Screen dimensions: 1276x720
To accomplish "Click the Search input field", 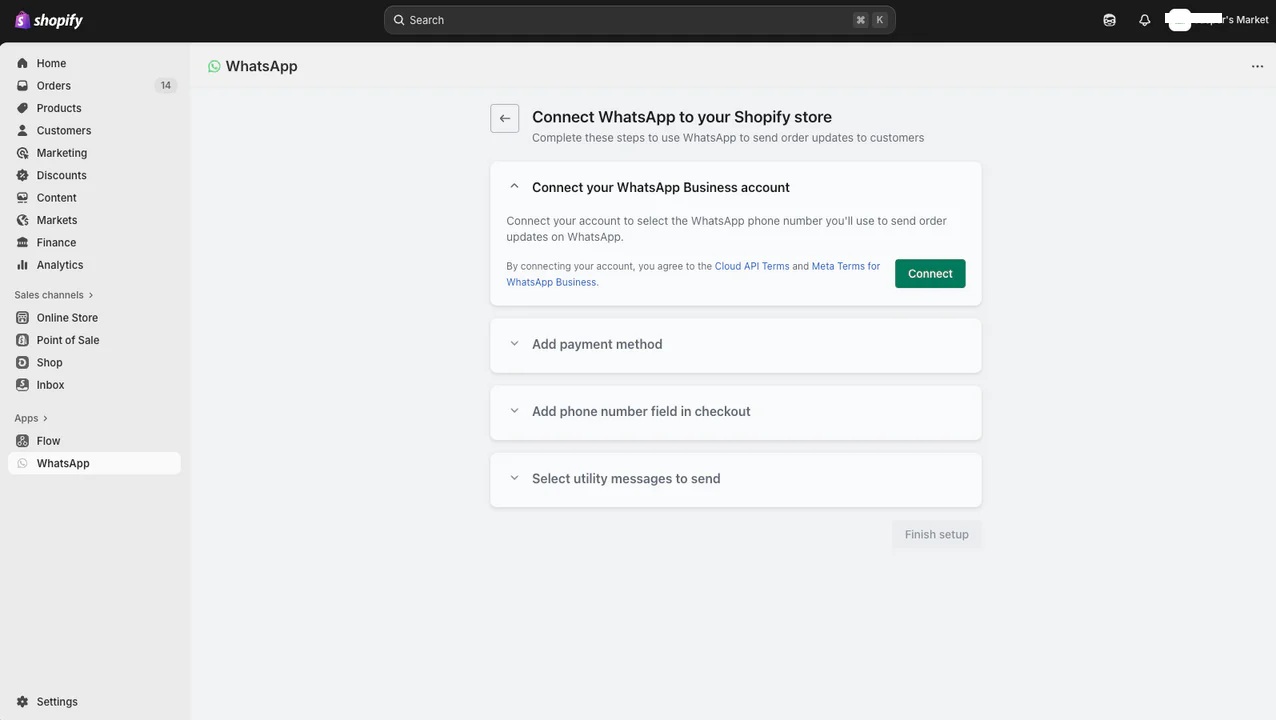I will 640,20.
